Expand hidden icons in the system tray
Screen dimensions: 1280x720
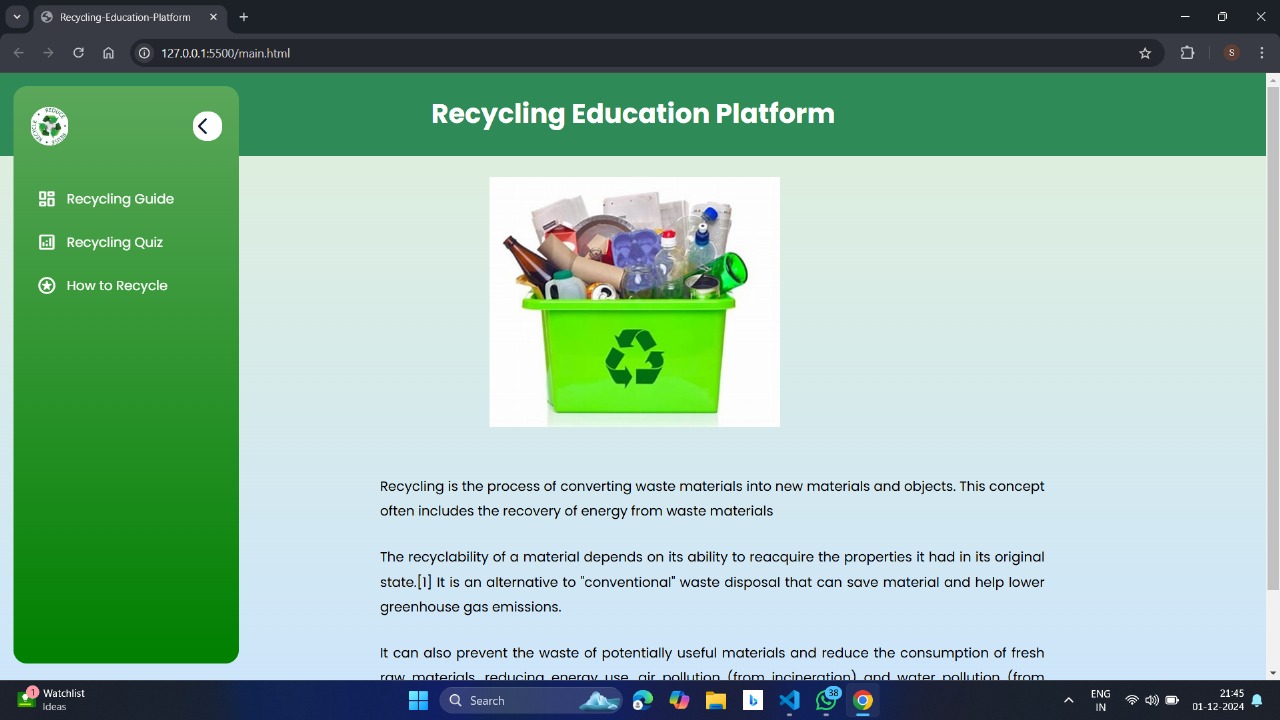(x=1068, y=700)
